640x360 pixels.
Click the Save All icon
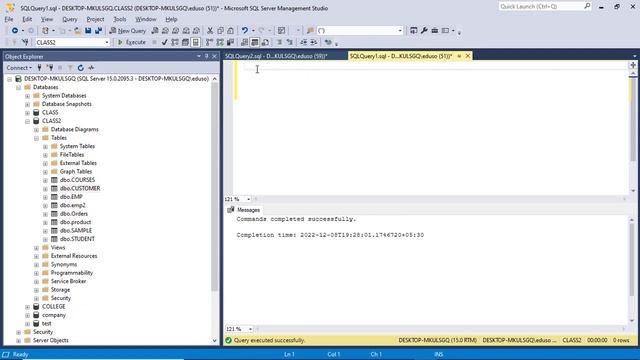pos(98,31)
